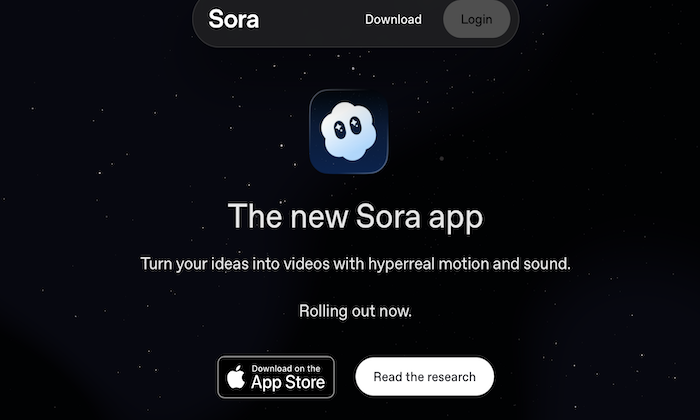Click empty nav bar space between Sora and Download
The width and height of the screenshot is (700, 420).
(x=312, y=19)
